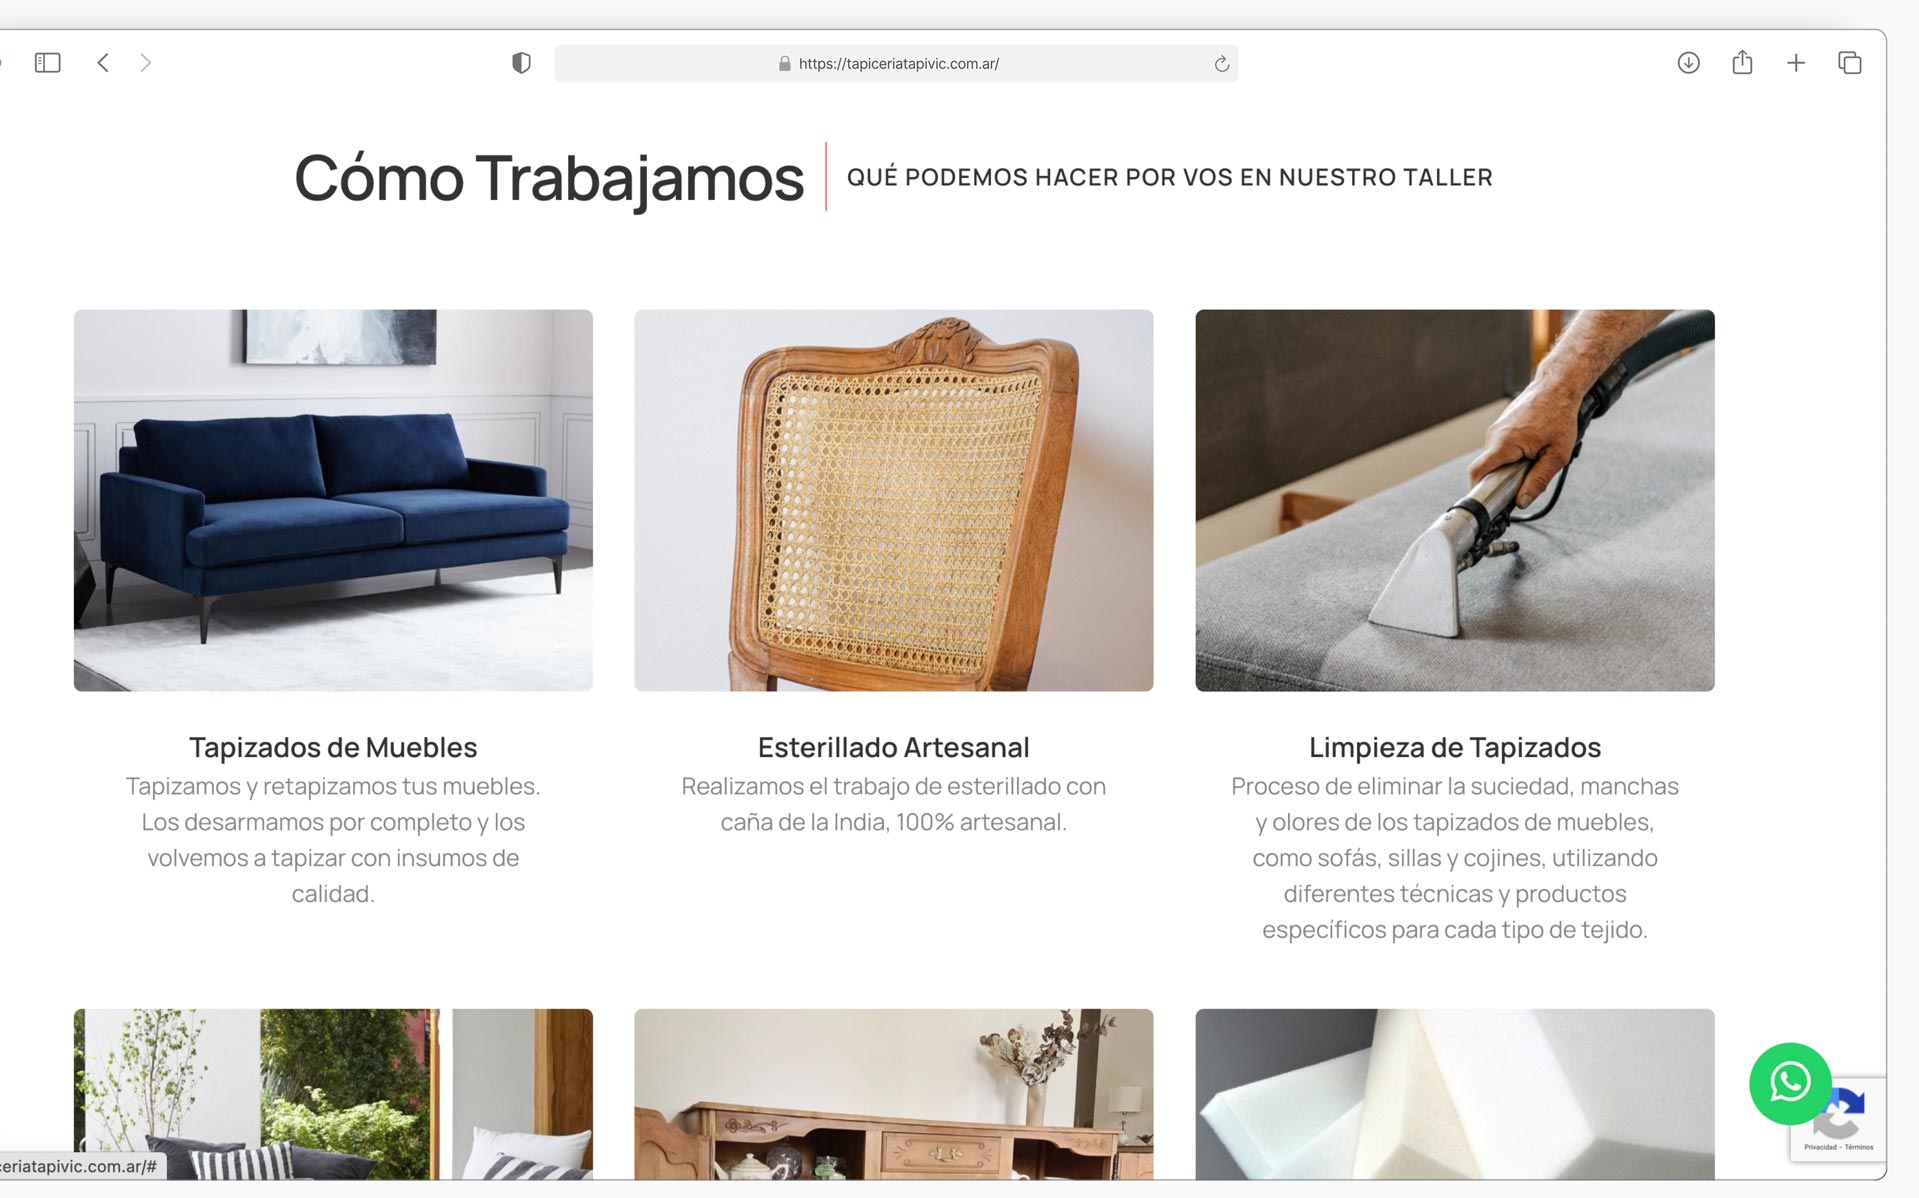Show downloads via the download arrow icon
The width and height of the screenshot is (1919, 1198).
point(1688,63)
